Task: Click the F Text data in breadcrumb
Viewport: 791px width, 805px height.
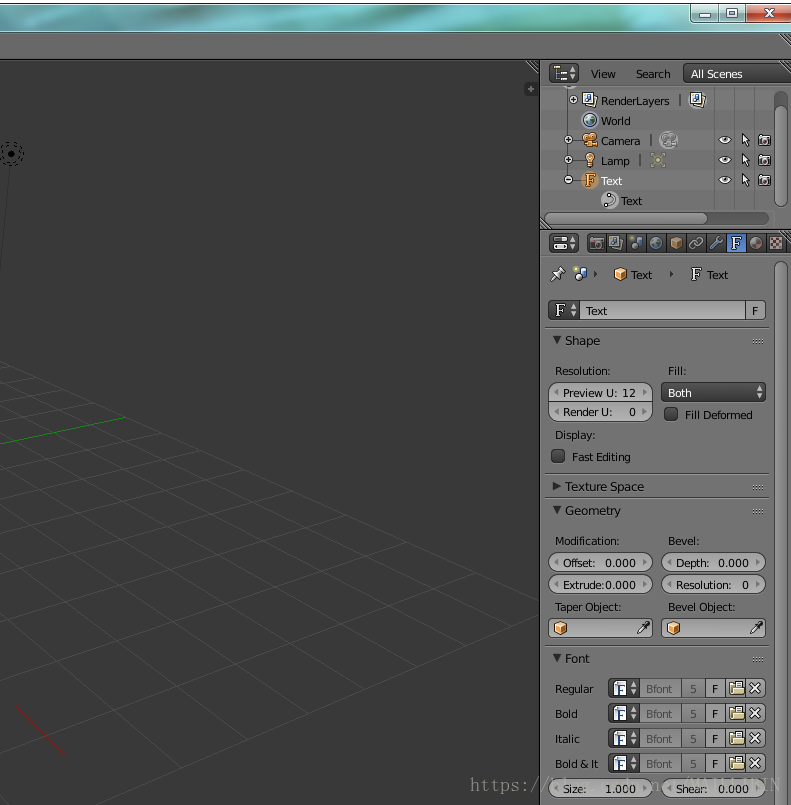Action: click(x=709, y=275)
